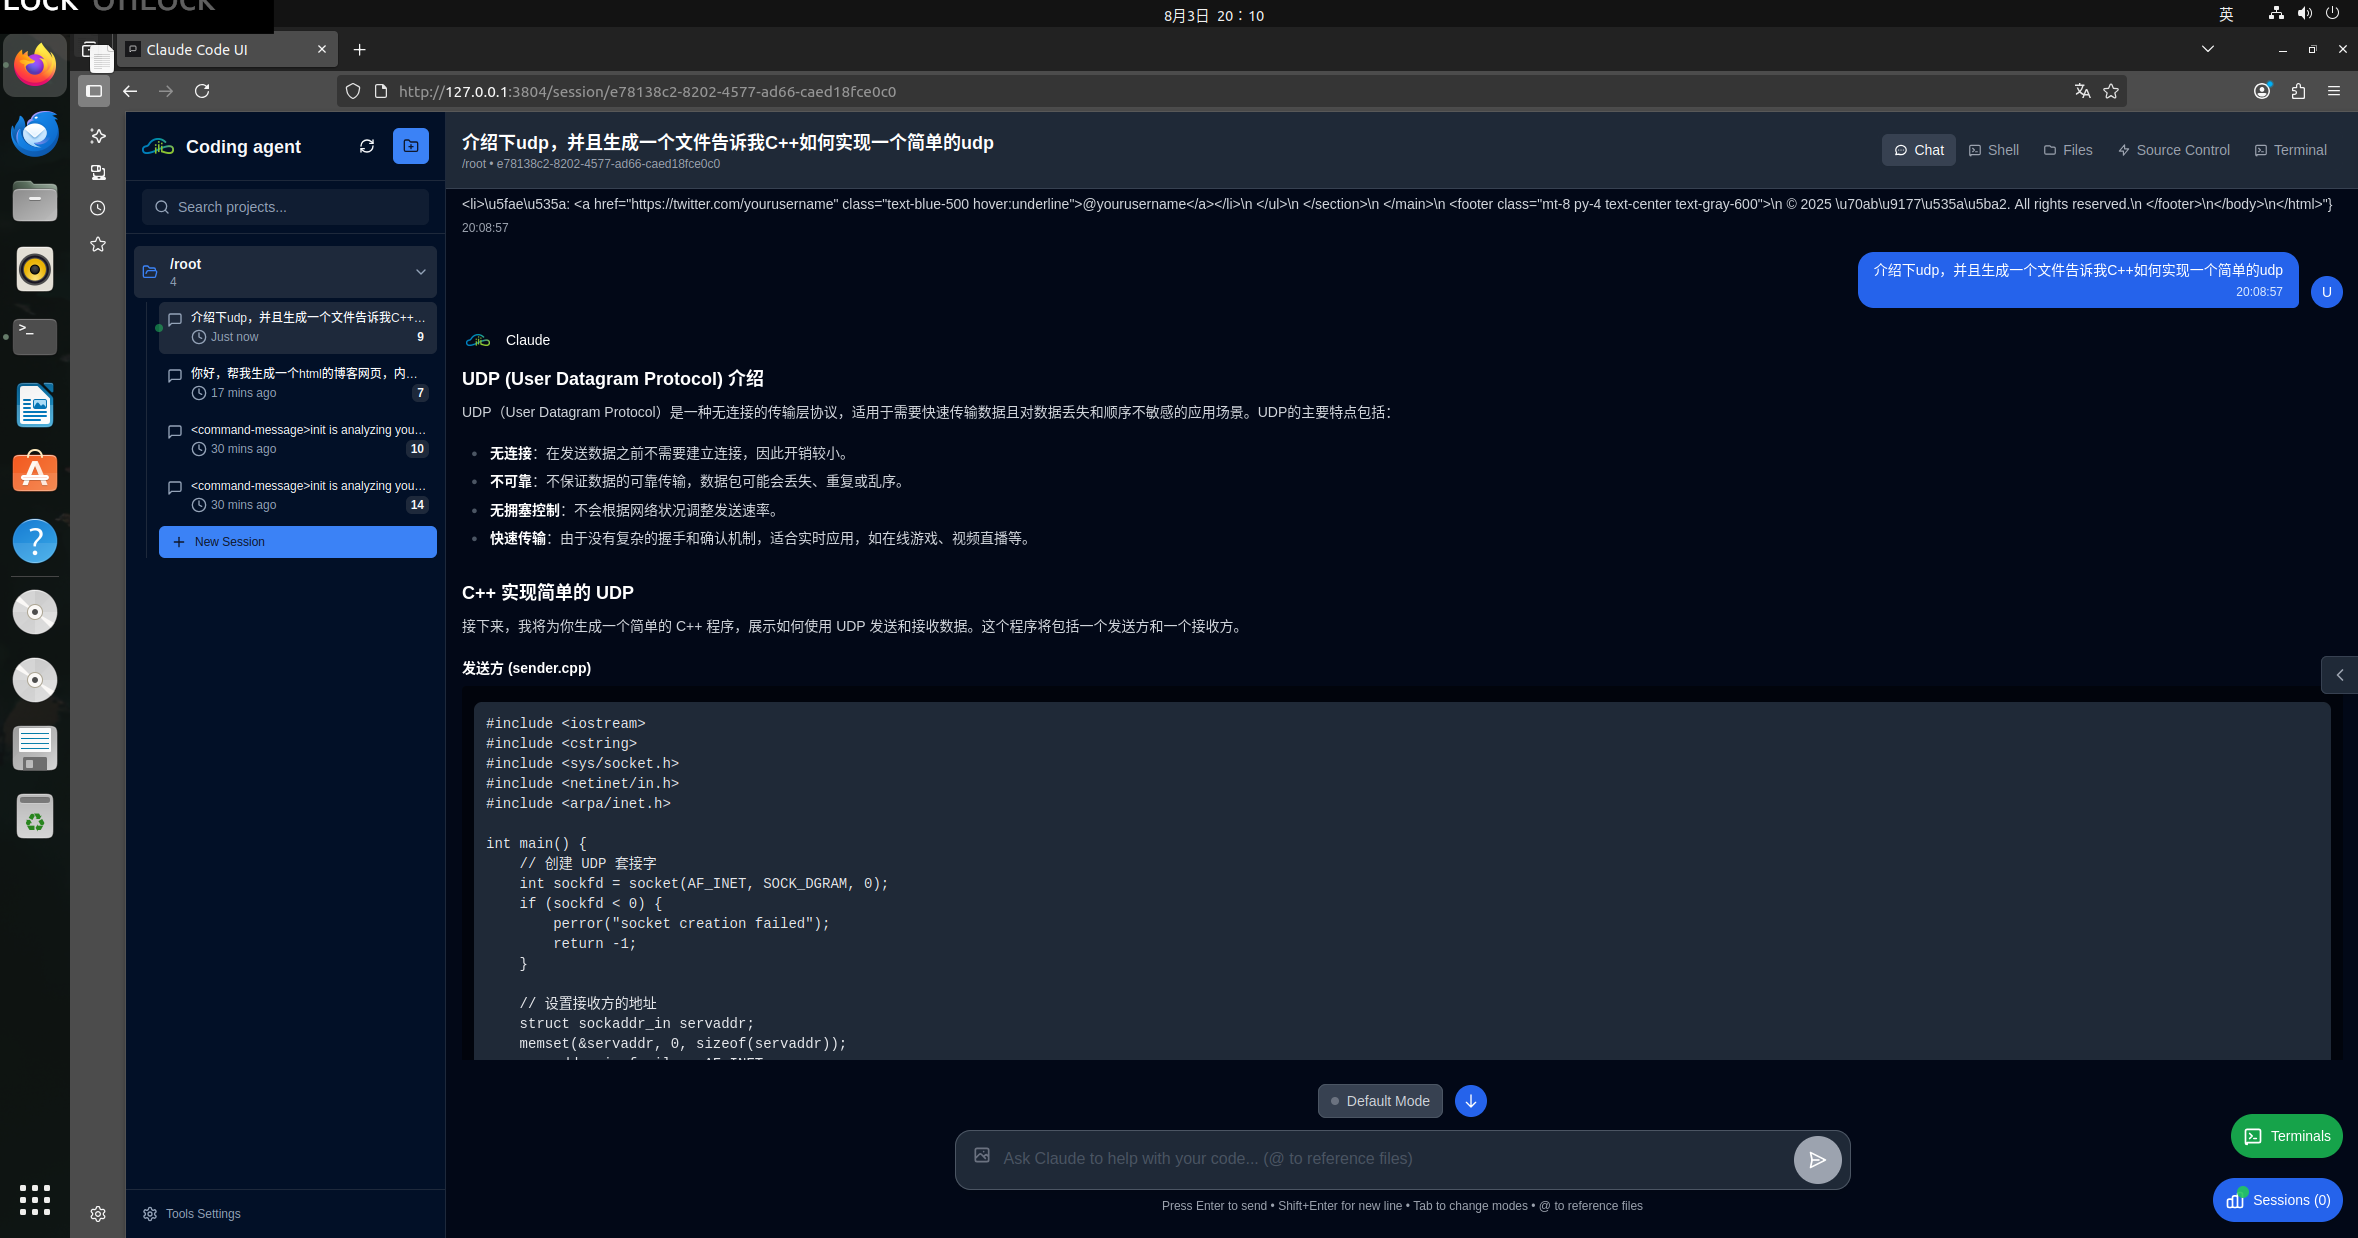The height and width of the screenshot is (1238, 2358).
Task: Toggle the Firefox sidebar panel button
Action: [x=94, y=91]
